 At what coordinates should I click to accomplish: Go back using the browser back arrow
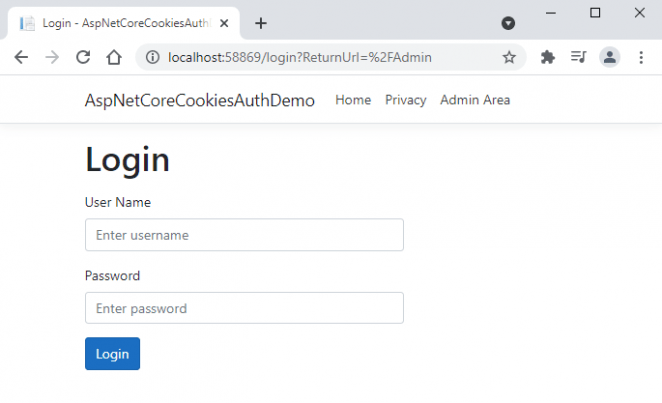point(21,57)
